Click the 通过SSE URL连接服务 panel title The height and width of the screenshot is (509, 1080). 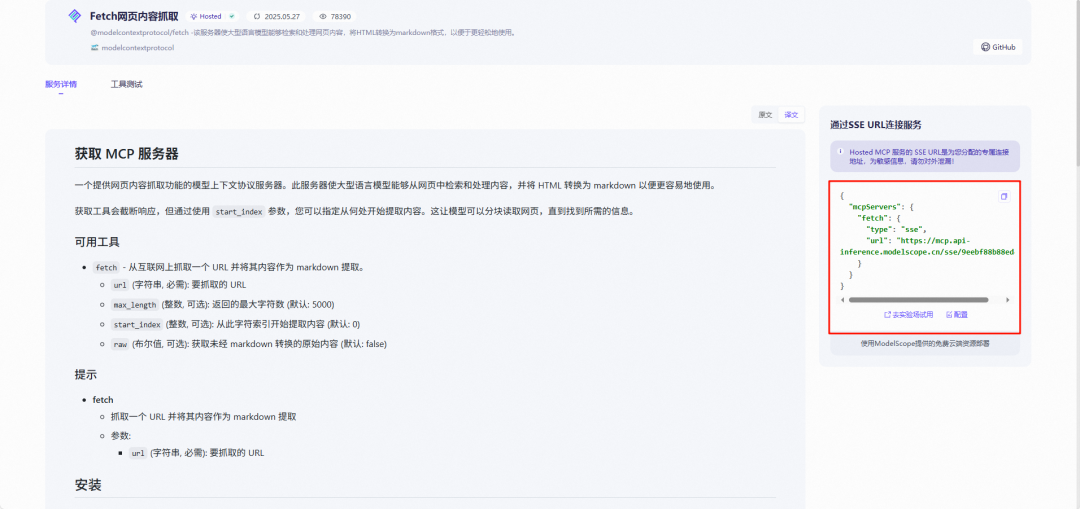pyautogui.click(x=876, y=125)
